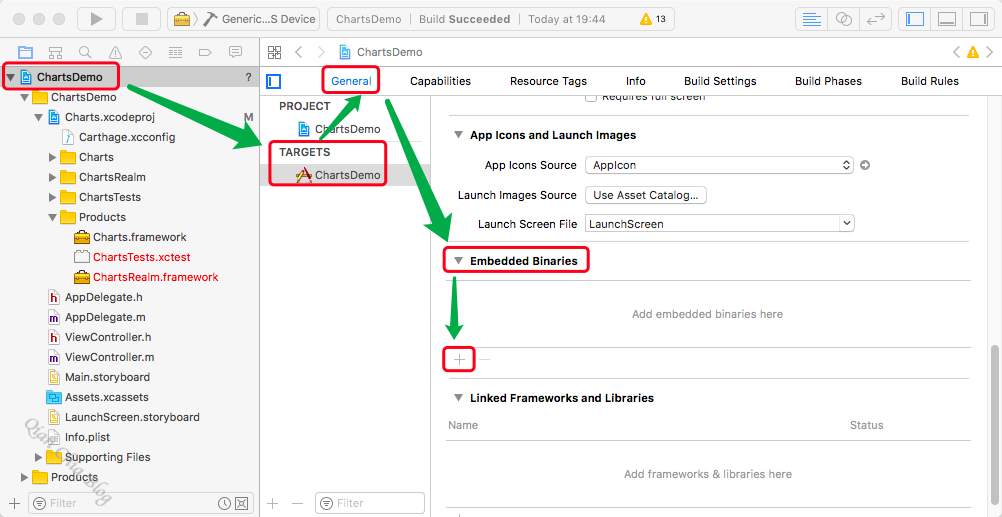Screen dimensions: 1002x517
Task: Switch to the Info tab
Action: click(x=635, y=81)
